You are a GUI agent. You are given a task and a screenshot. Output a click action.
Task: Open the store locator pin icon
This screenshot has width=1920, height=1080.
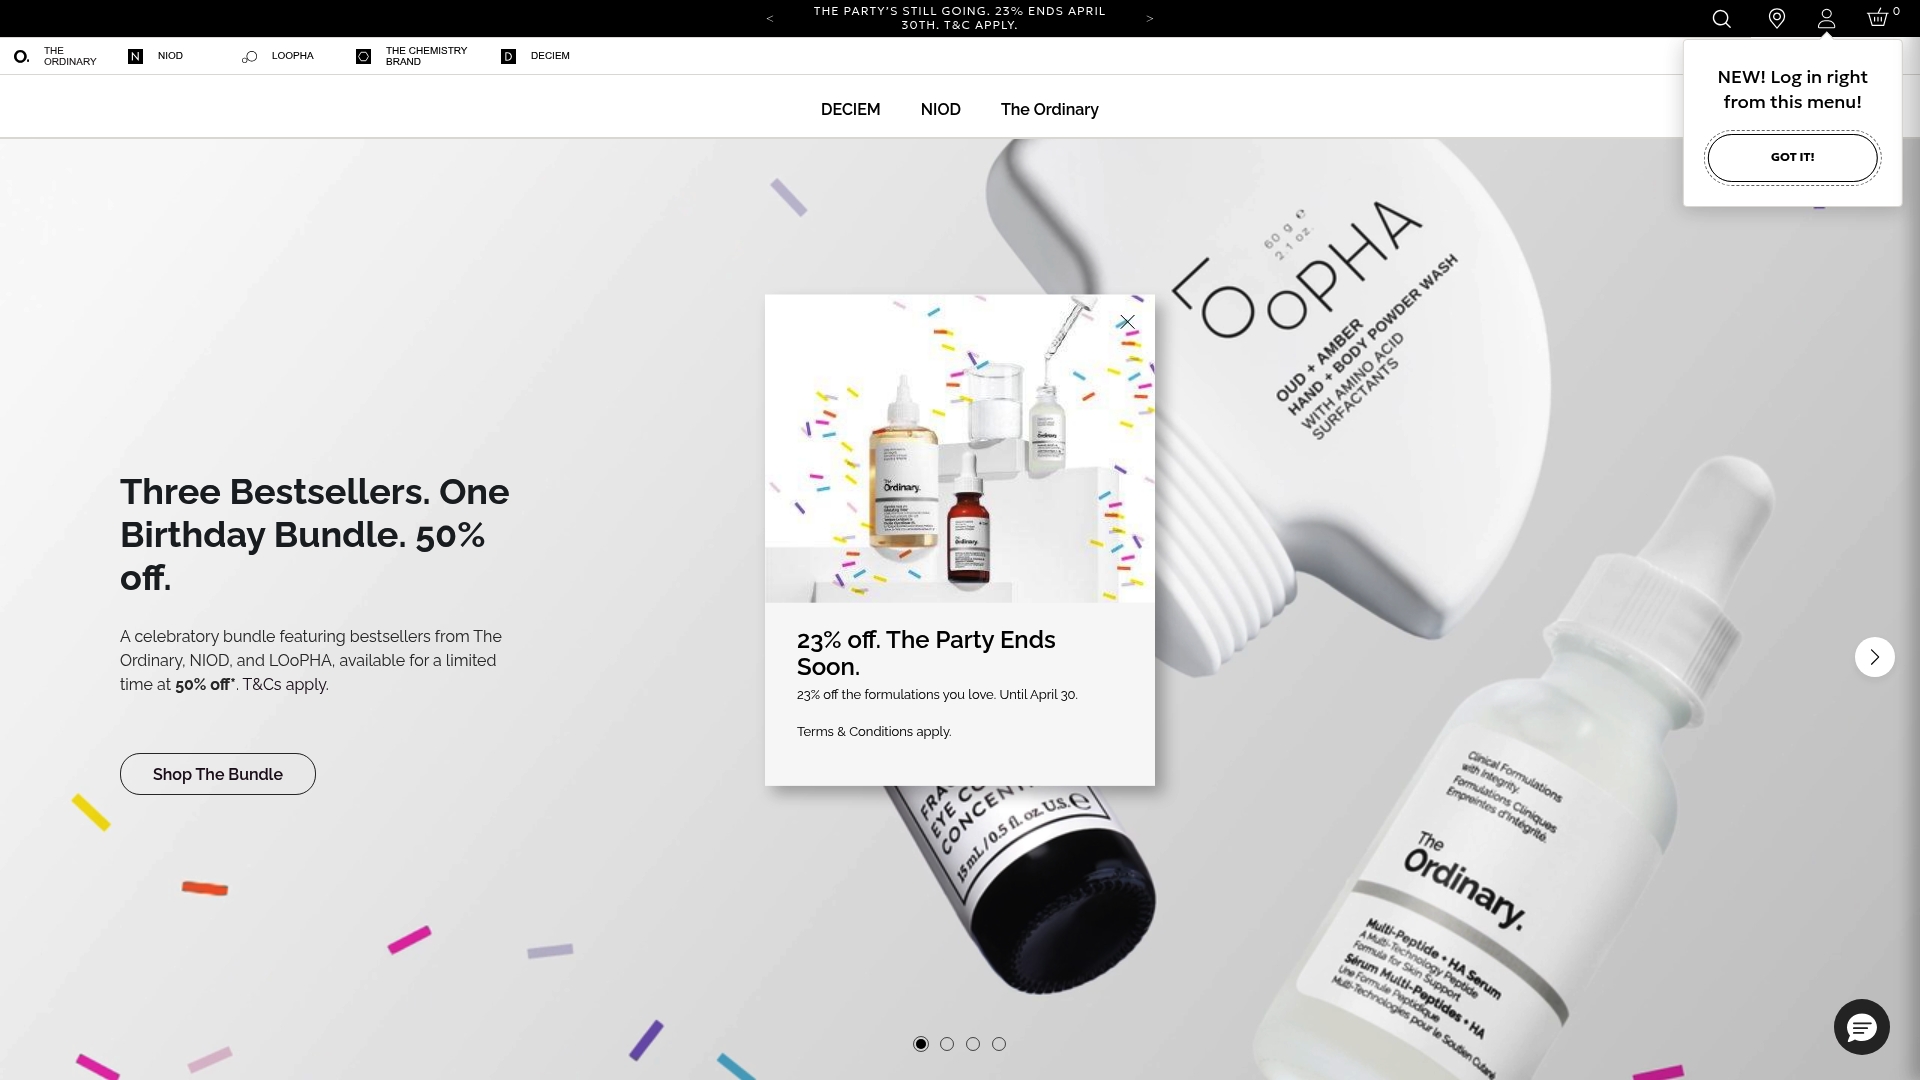[x=1777, y=19]
